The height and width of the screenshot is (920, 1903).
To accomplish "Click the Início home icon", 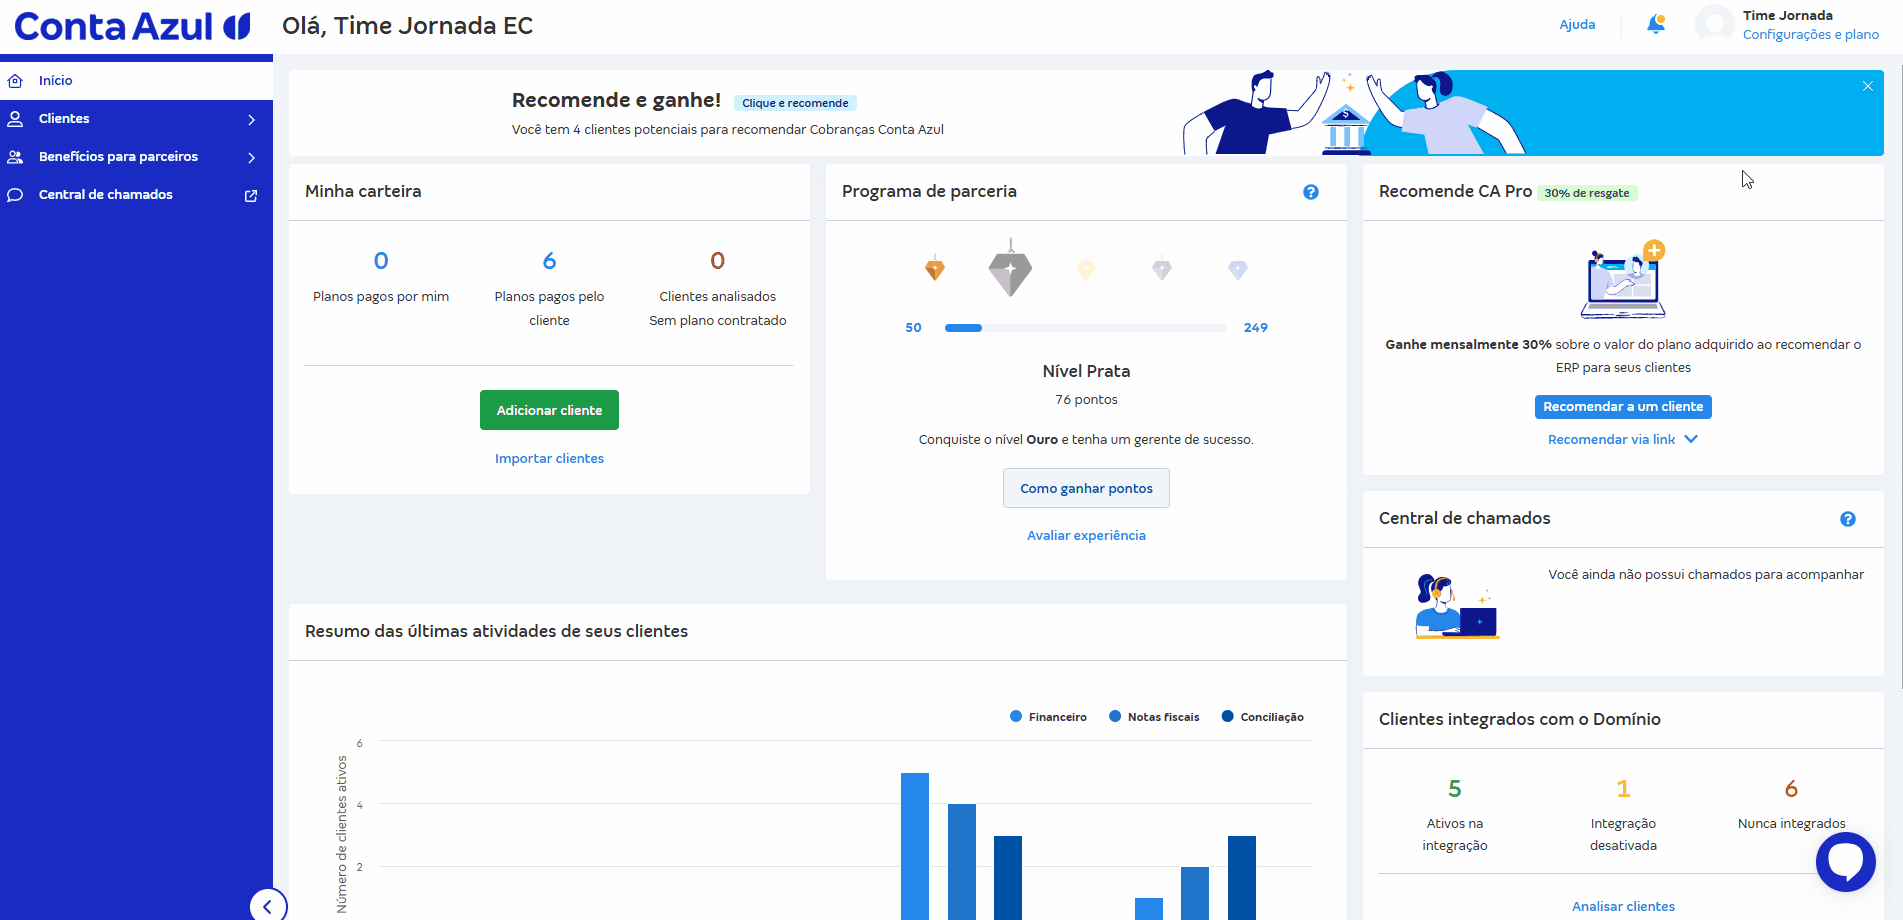I will pyautogui.click(x=15, y=81).
